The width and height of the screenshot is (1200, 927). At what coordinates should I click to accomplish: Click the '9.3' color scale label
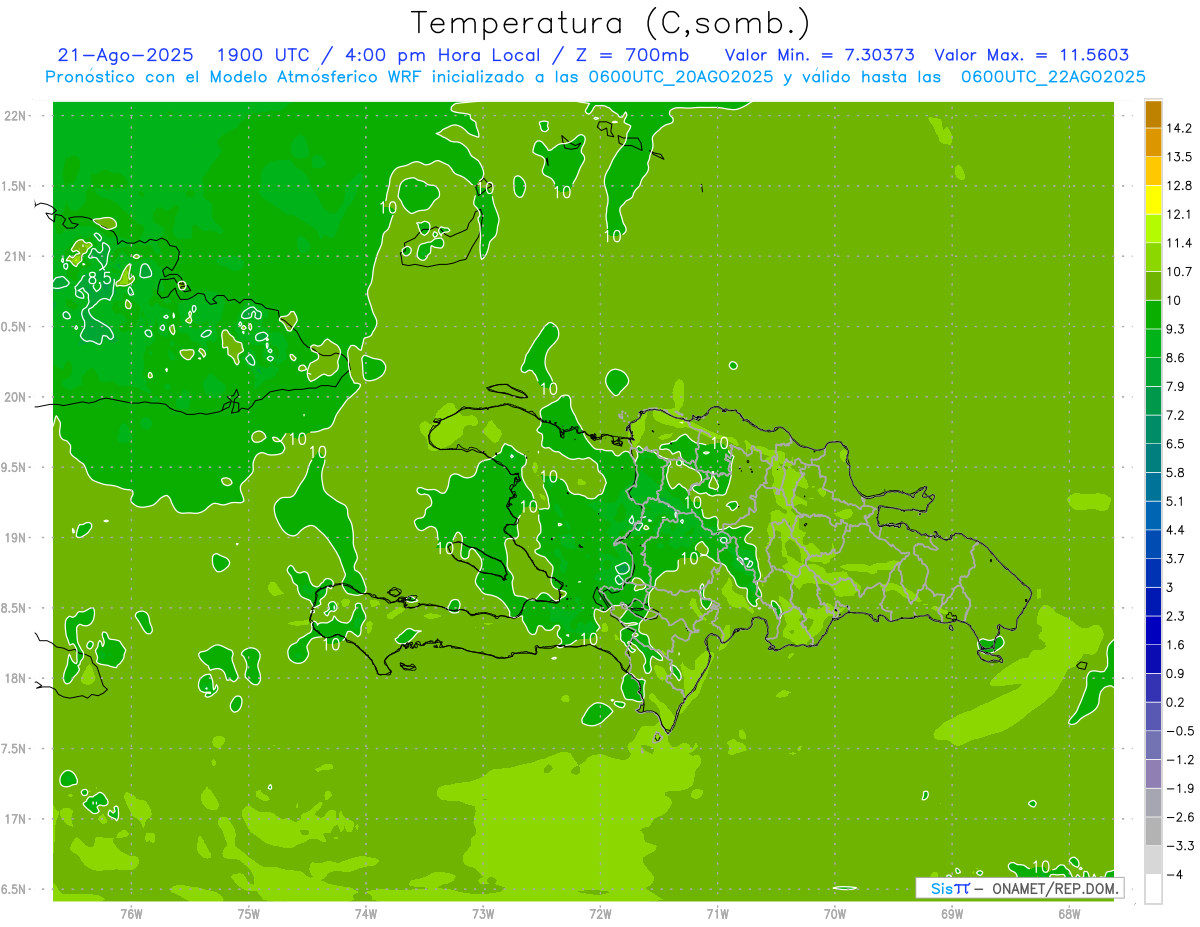pyautogui.click(x=1176, y=329)
